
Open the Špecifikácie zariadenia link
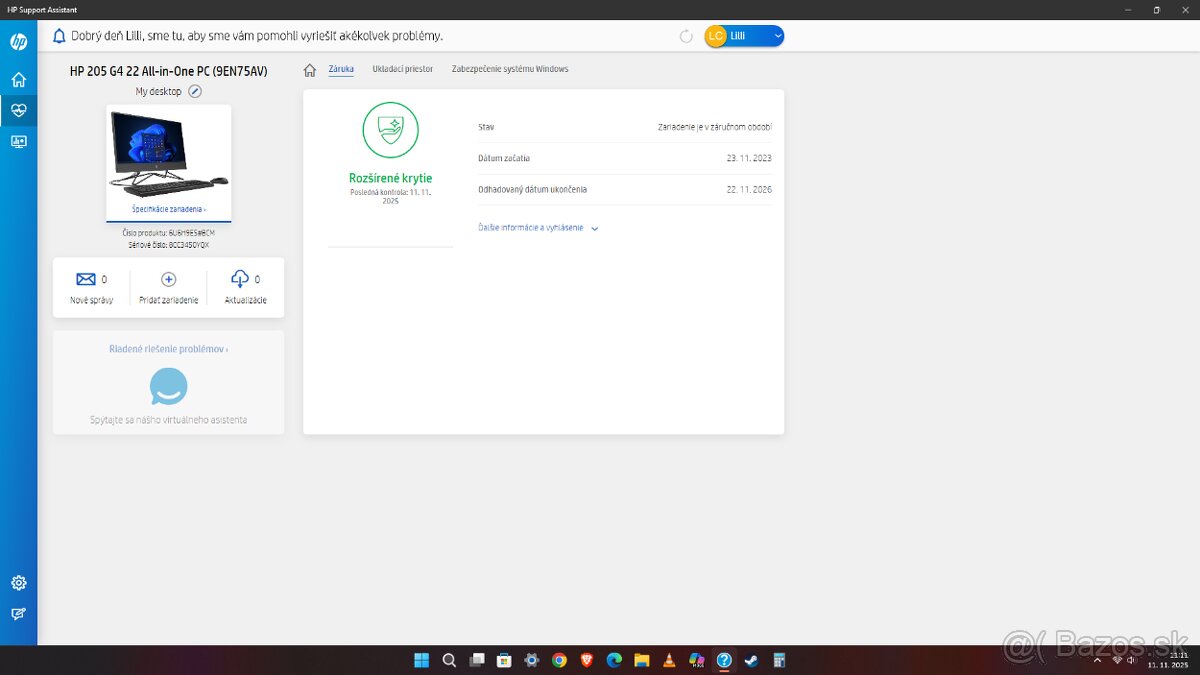click(167, 209)
